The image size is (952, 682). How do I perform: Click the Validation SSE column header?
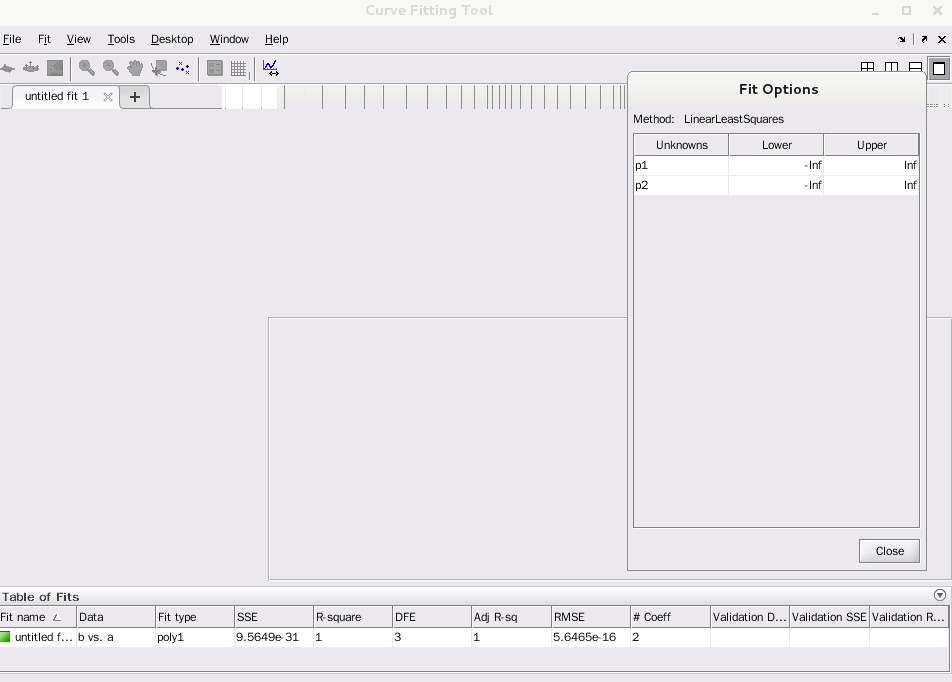coord(829,617)
